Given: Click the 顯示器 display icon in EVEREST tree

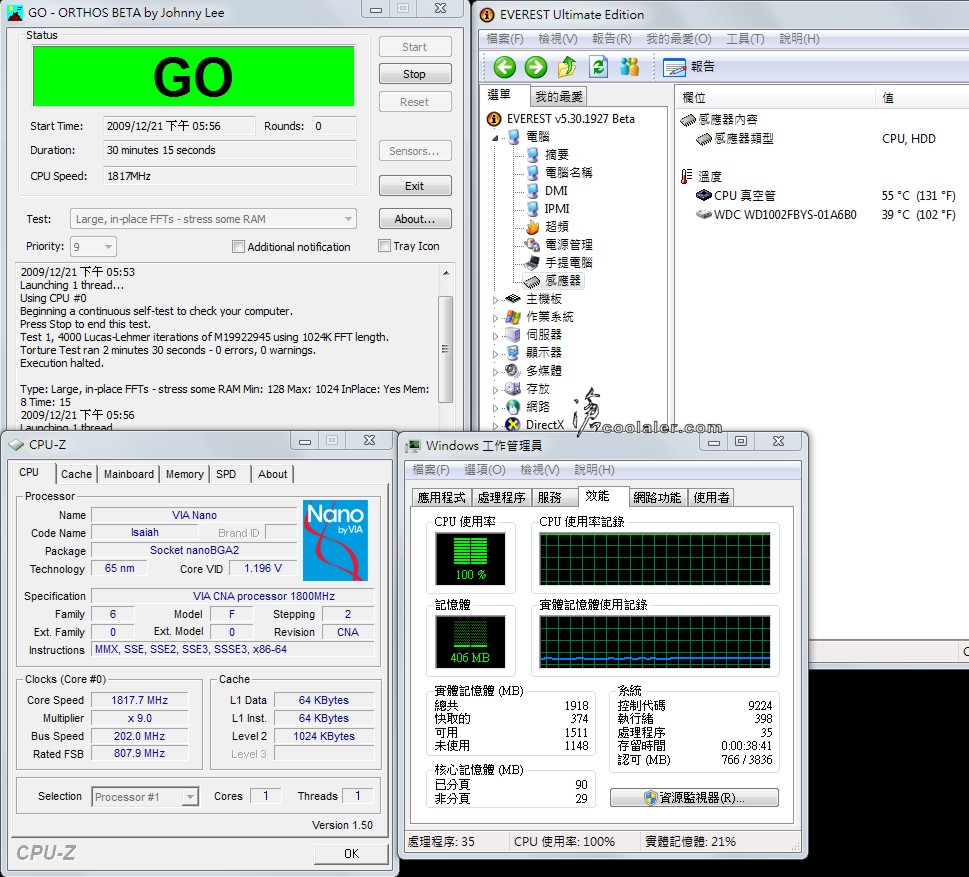Looking at the screenshot, I should [x=512, y=352].
